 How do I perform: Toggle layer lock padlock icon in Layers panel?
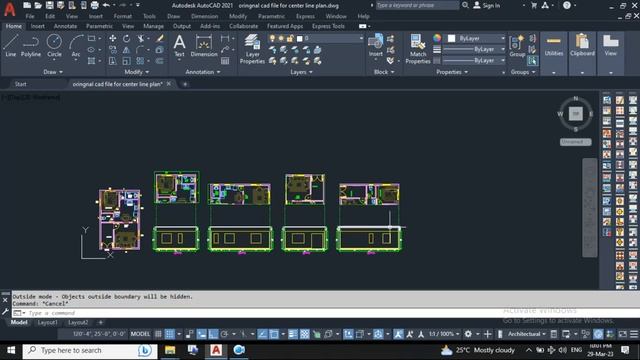coord(290,38)
